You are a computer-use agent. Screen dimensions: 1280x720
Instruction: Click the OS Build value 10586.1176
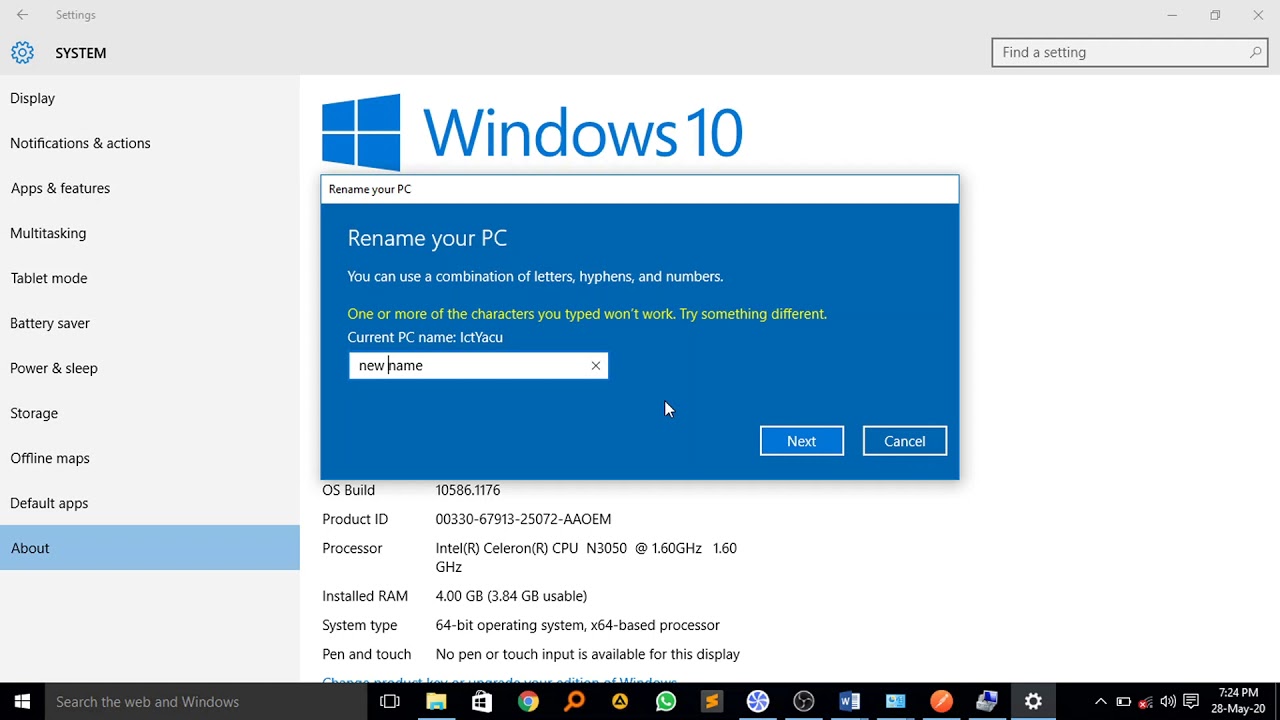pyautogui.click(x=468, y=490)
